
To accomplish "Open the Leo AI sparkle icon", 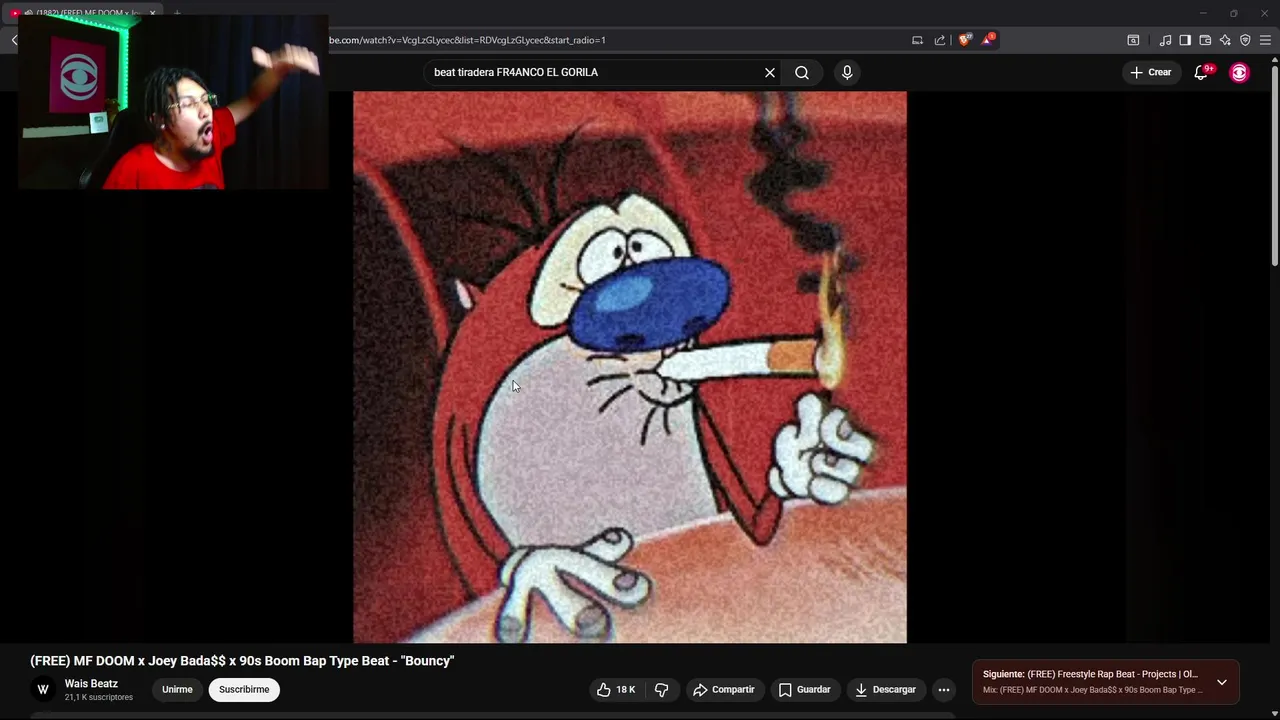I will (x=1225, y=40).
